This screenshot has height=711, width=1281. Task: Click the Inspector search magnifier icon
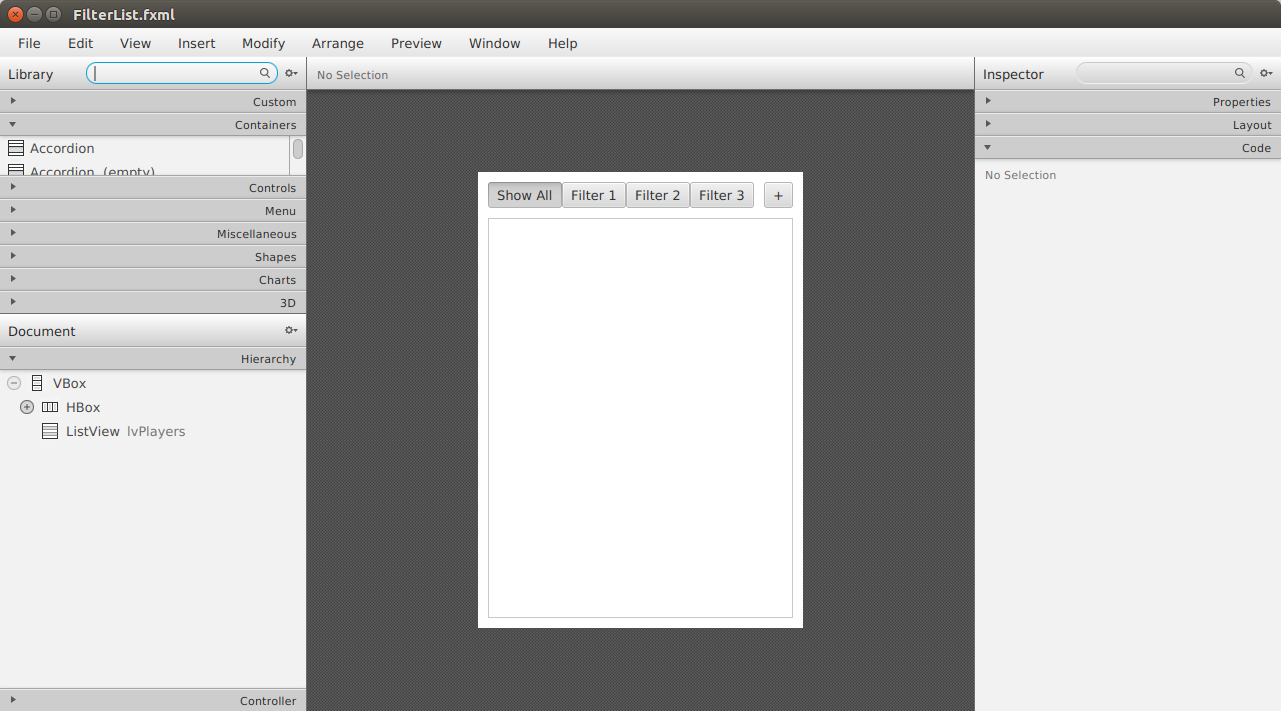pos(1240,72)
